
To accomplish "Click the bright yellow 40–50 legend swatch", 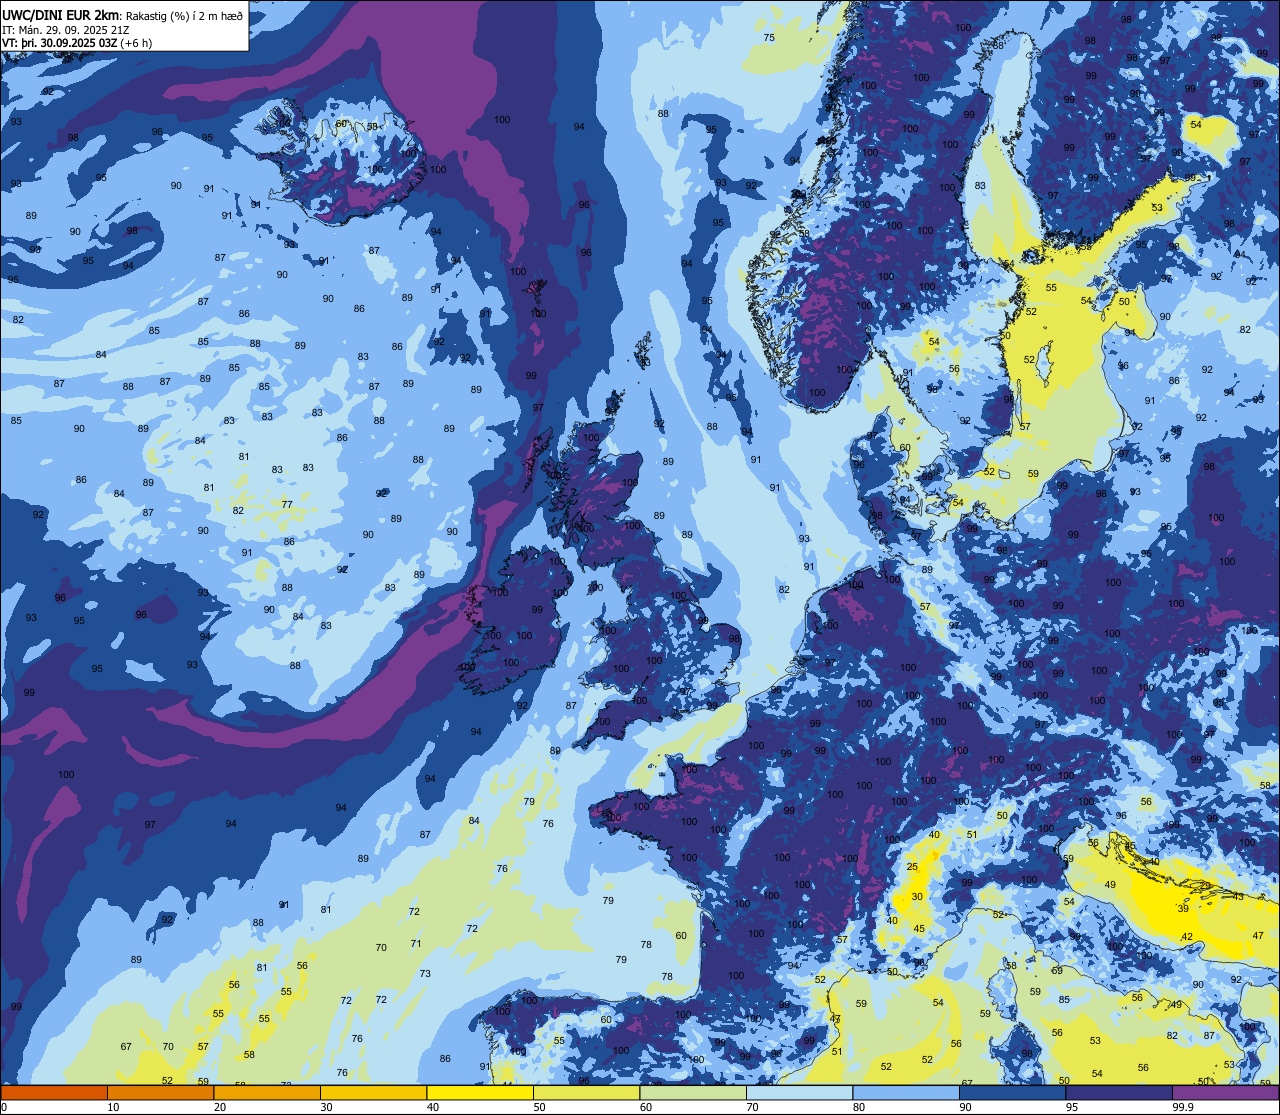I will coord(480,1093).
